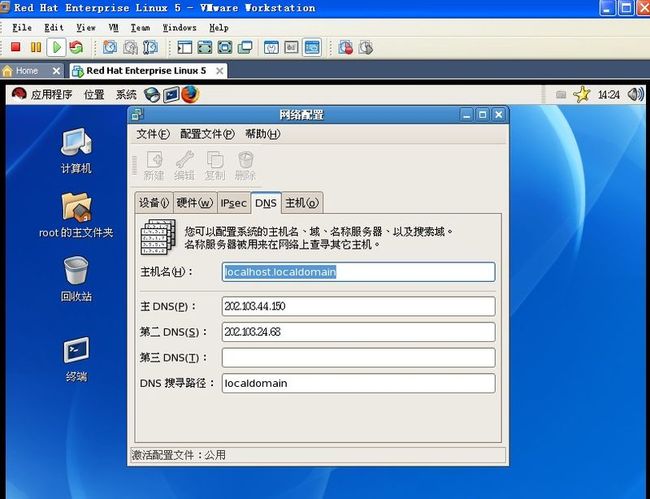Click the 激活配置文件：公用 status bar text
The height and width of the screenshot is (499, 650).
(179, 455)
